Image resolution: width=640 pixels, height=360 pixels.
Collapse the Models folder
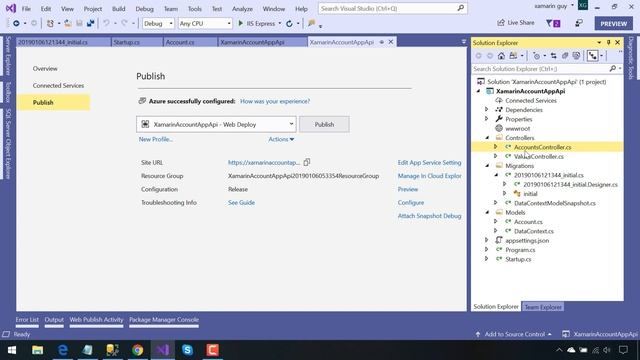pyautogui.click(x=487, y=212)
